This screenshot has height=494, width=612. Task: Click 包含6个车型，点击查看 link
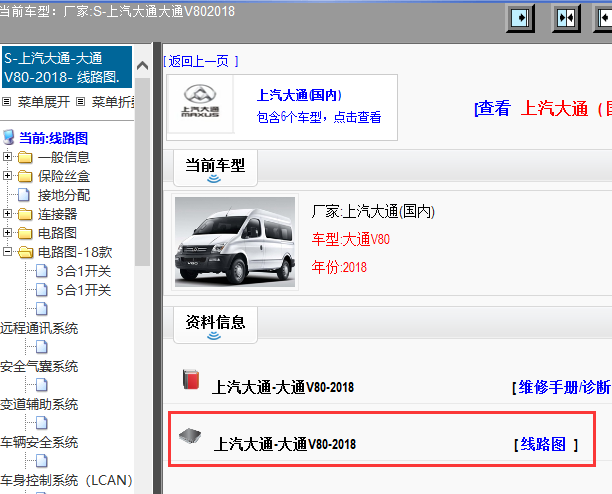(319, 117)
